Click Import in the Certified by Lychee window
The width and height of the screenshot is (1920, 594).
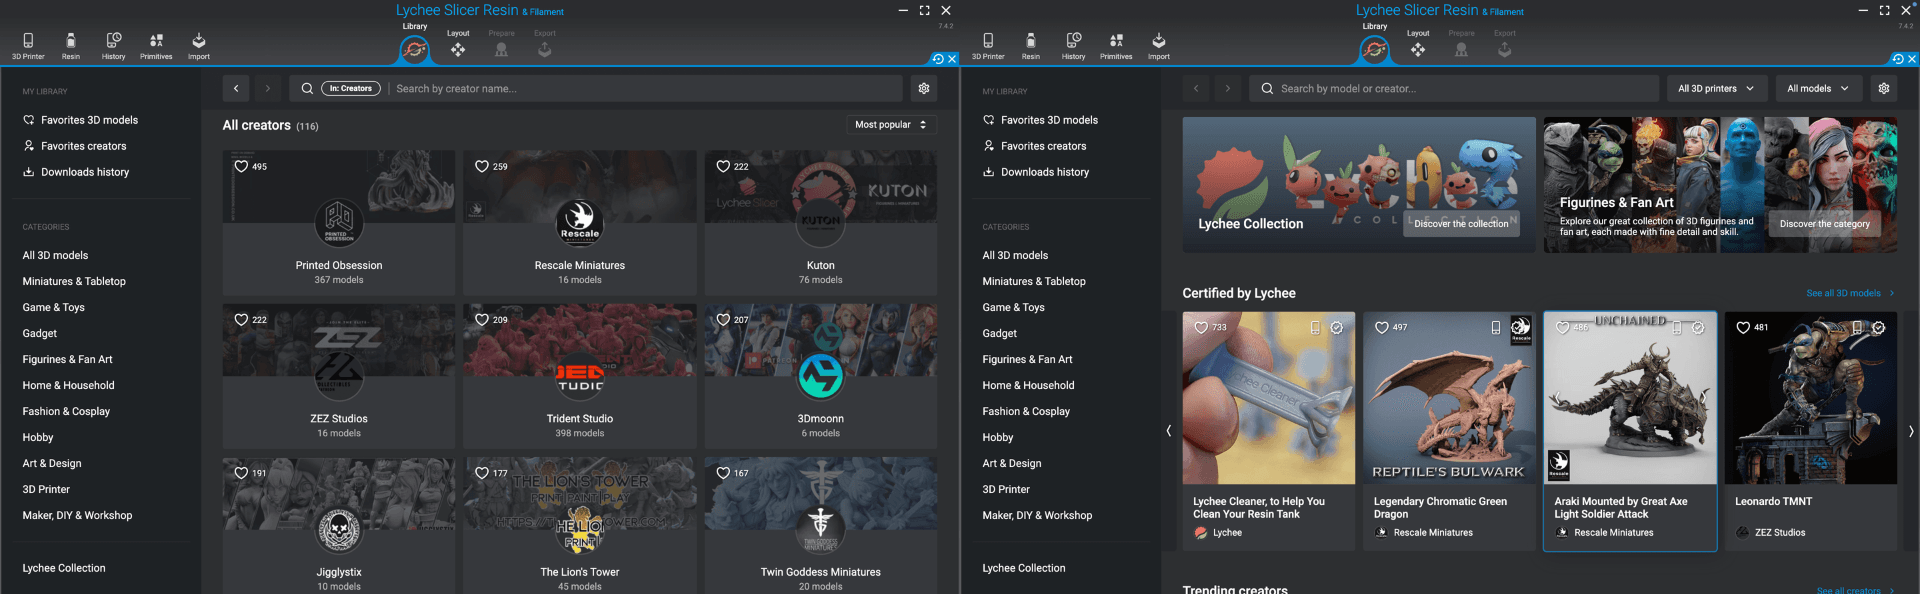coord(1159,45)
